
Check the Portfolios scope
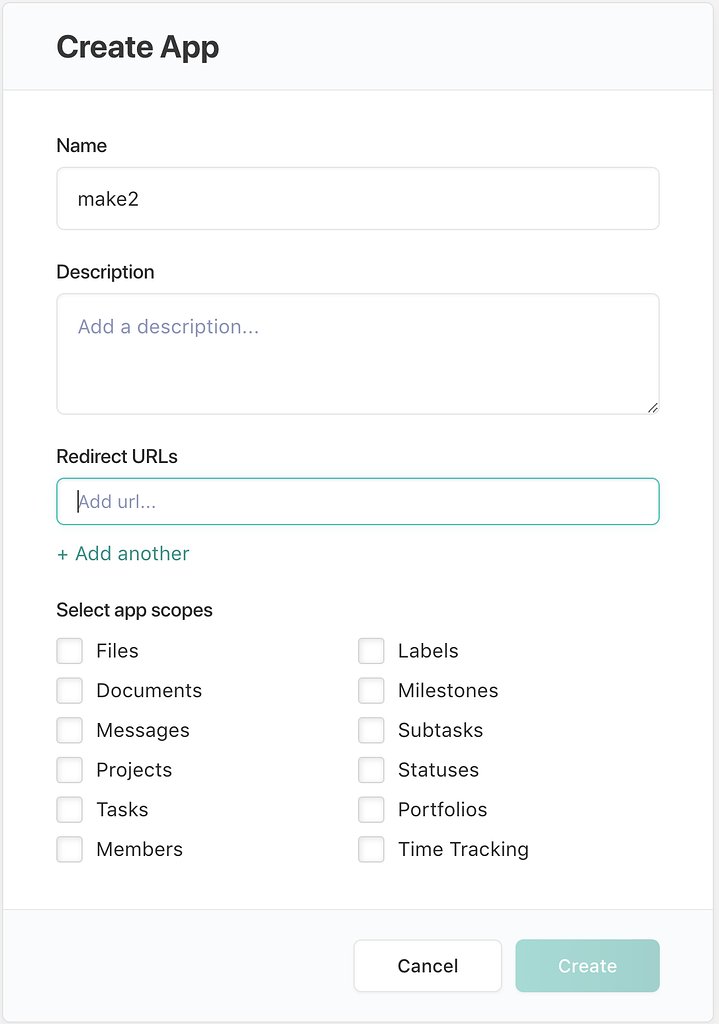point(371,809)
